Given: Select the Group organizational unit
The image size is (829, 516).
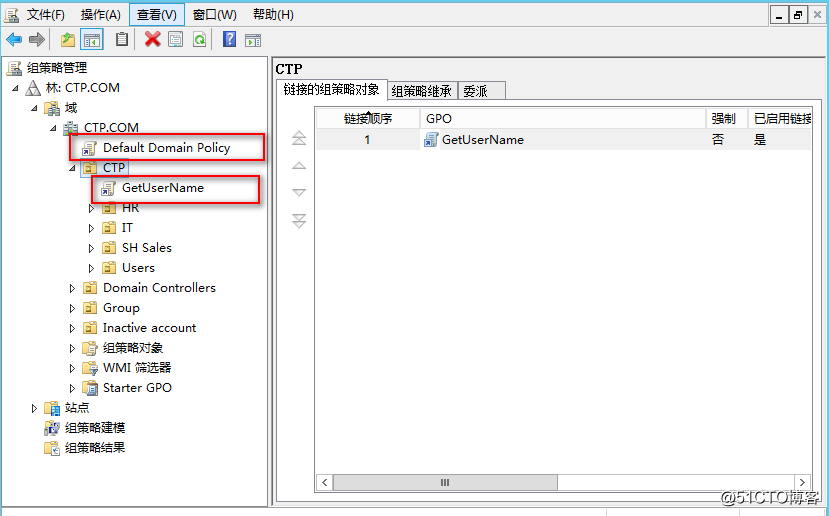Looking at the screenshot, I should [x=121, y=308].
